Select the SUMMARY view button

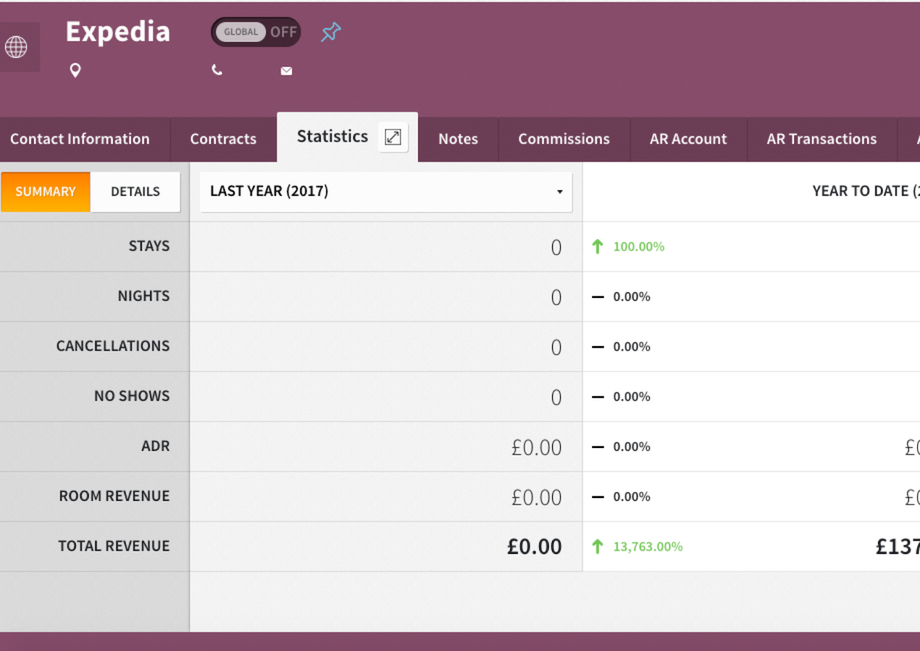[x=46, y=192]
